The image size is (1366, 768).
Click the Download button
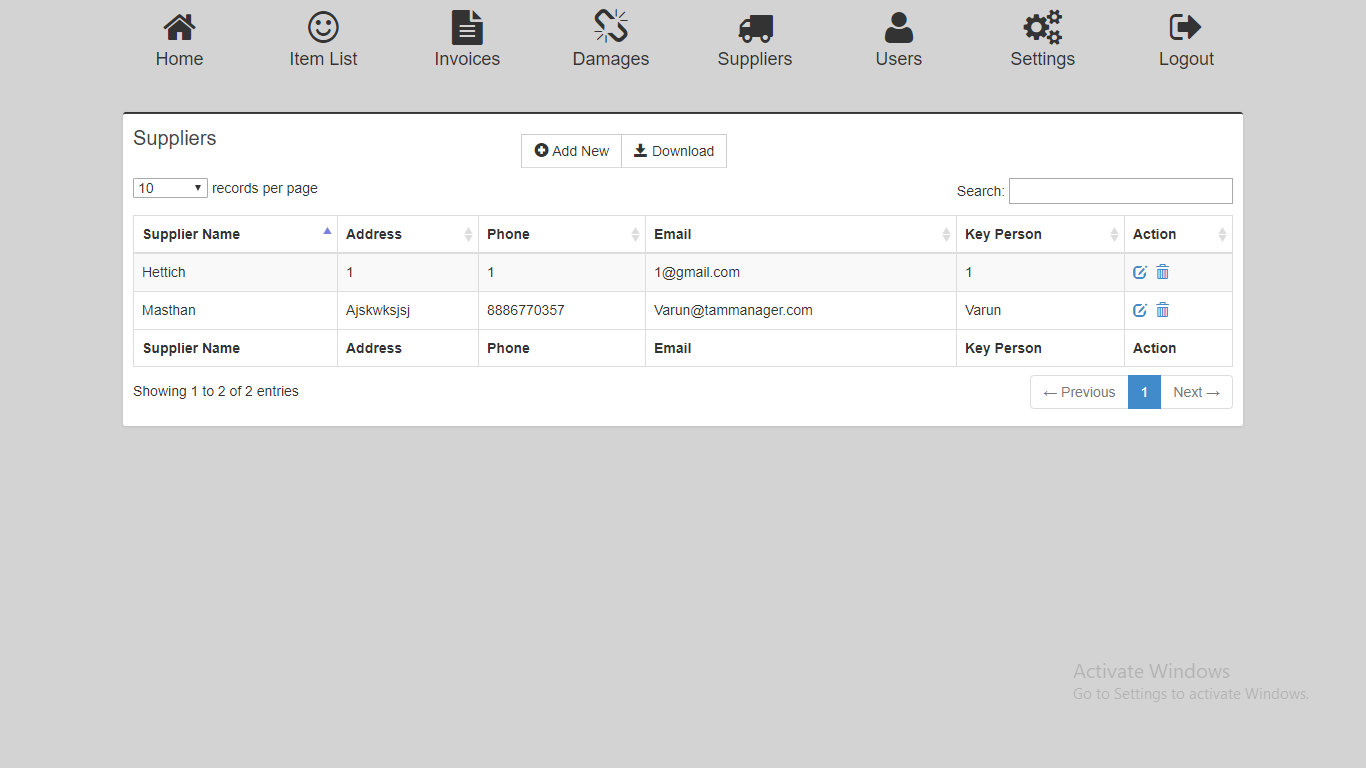674,151
